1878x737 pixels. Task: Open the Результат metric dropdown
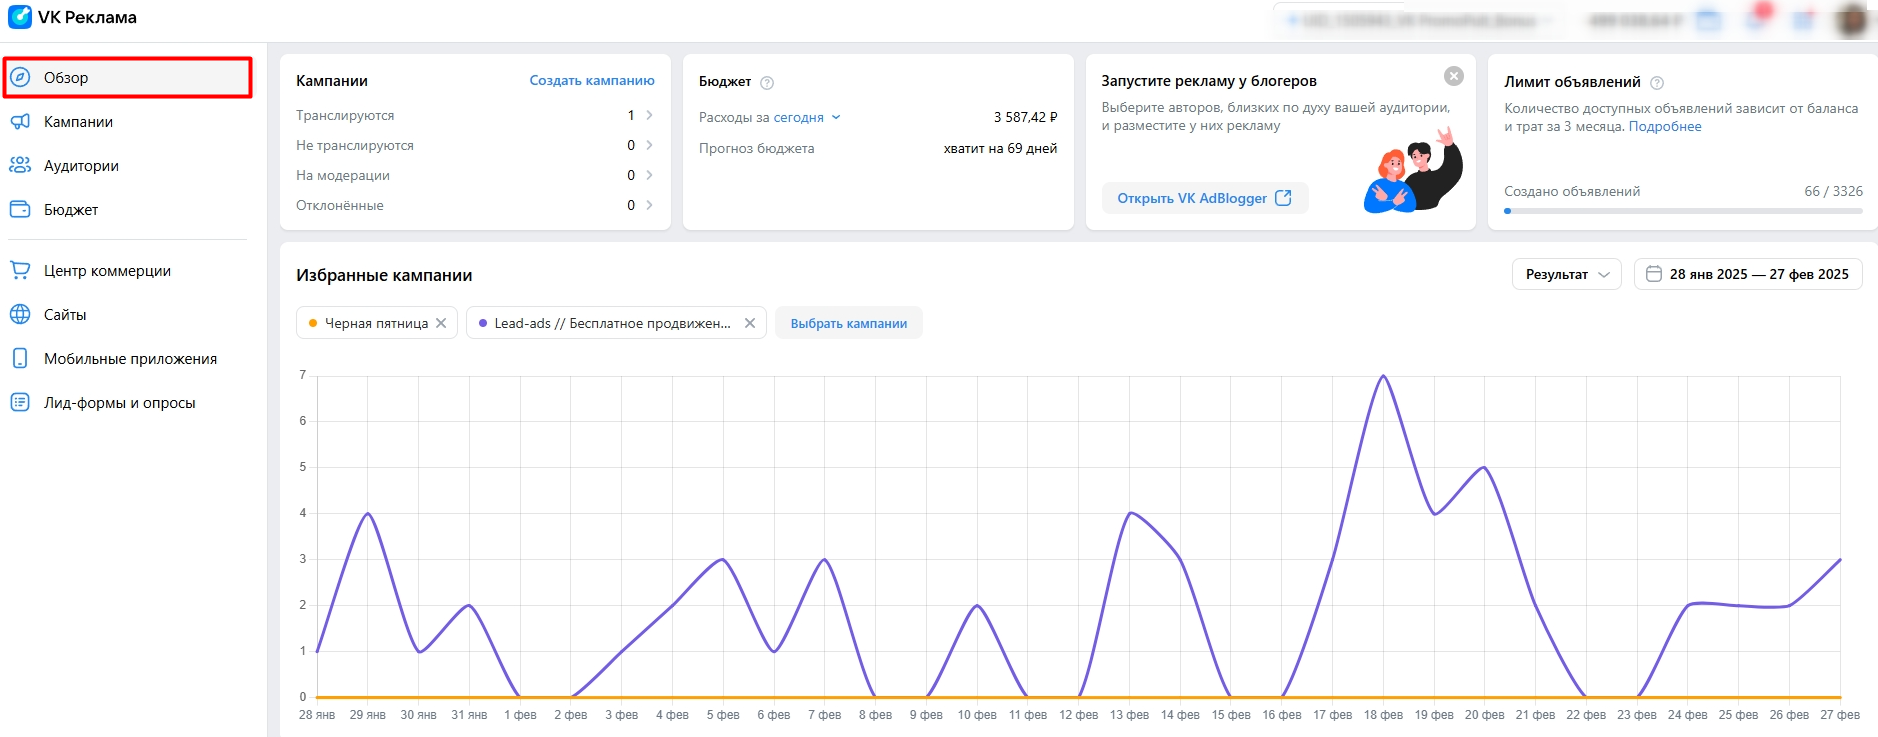[x=1566, y=274]
